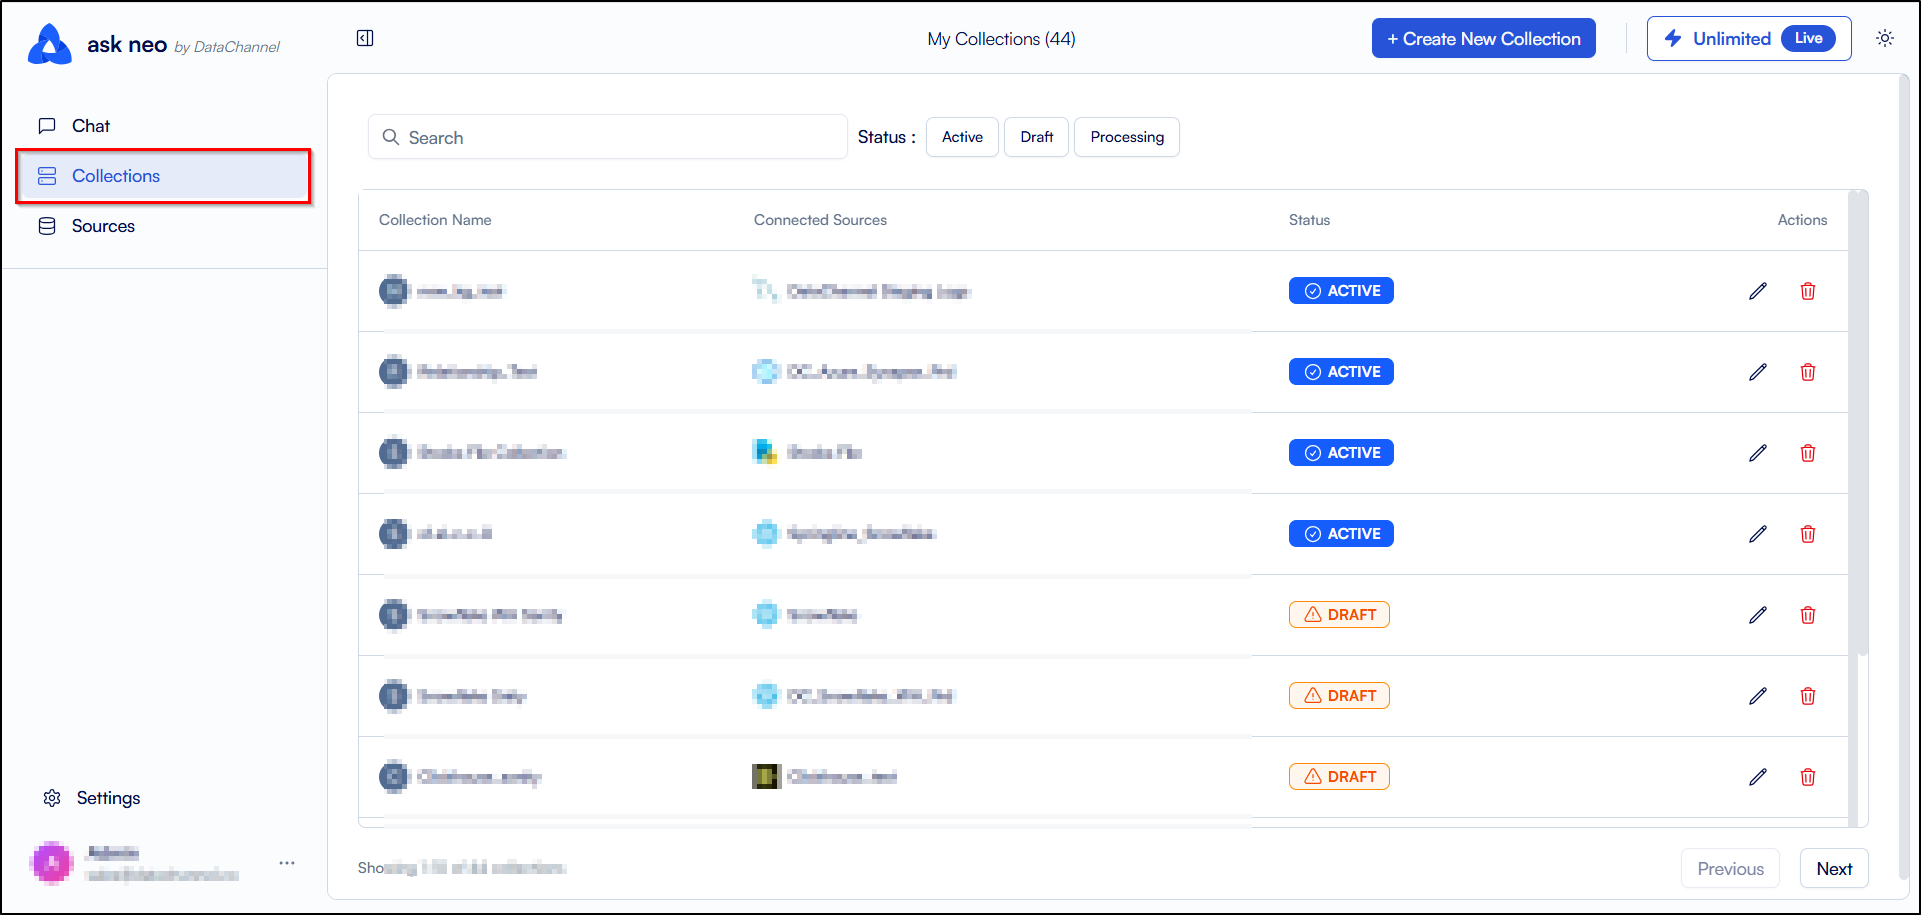Go to the Next page of collections
This screenshot has height=915, width=1921.
point(1834,869)
